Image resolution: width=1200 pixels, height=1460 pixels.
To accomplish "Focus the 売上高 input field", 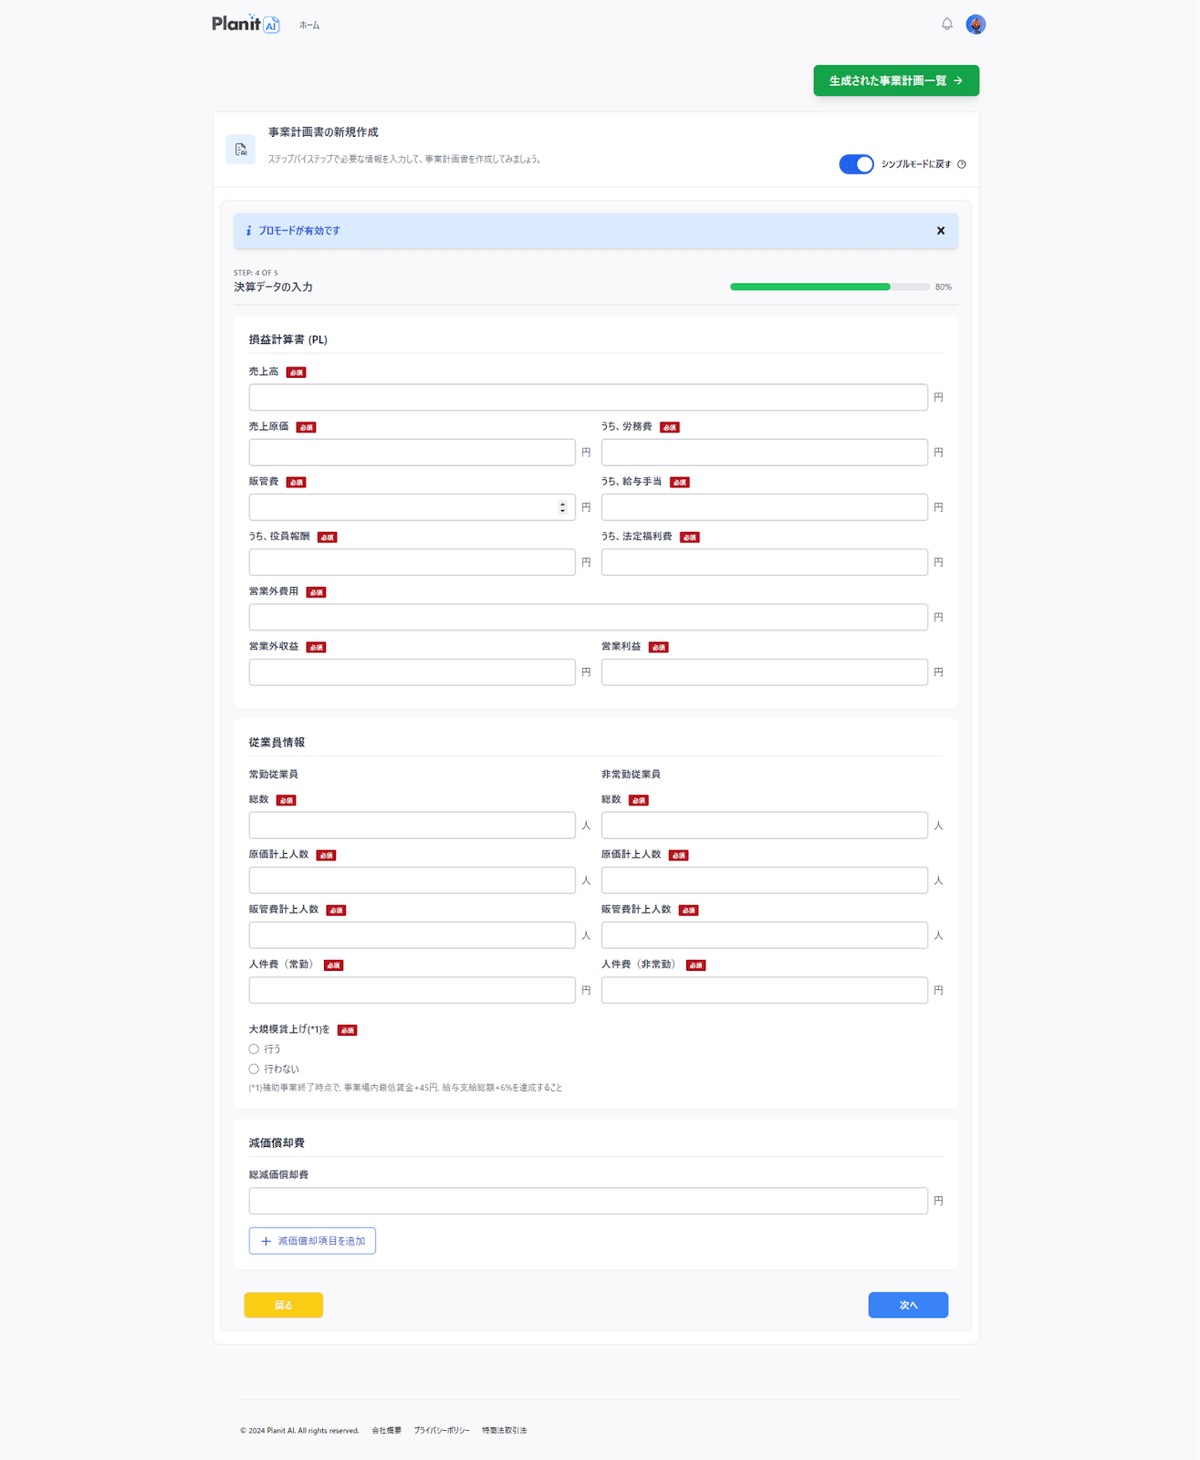I will [x=588, y=397].
